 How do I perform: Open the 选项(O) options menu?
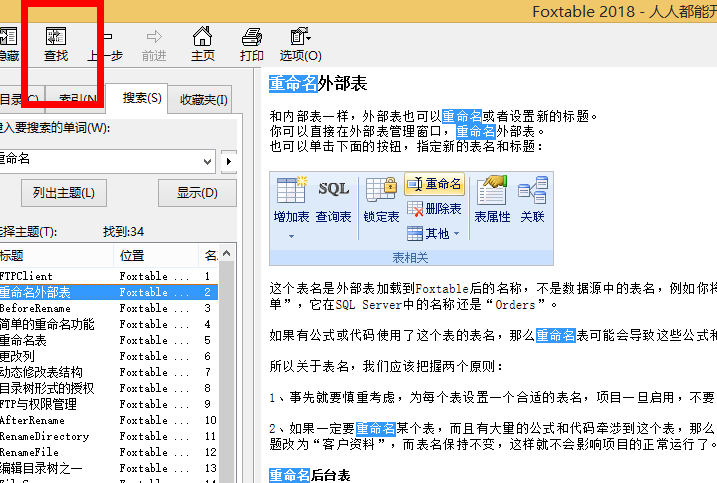[300, 44]
